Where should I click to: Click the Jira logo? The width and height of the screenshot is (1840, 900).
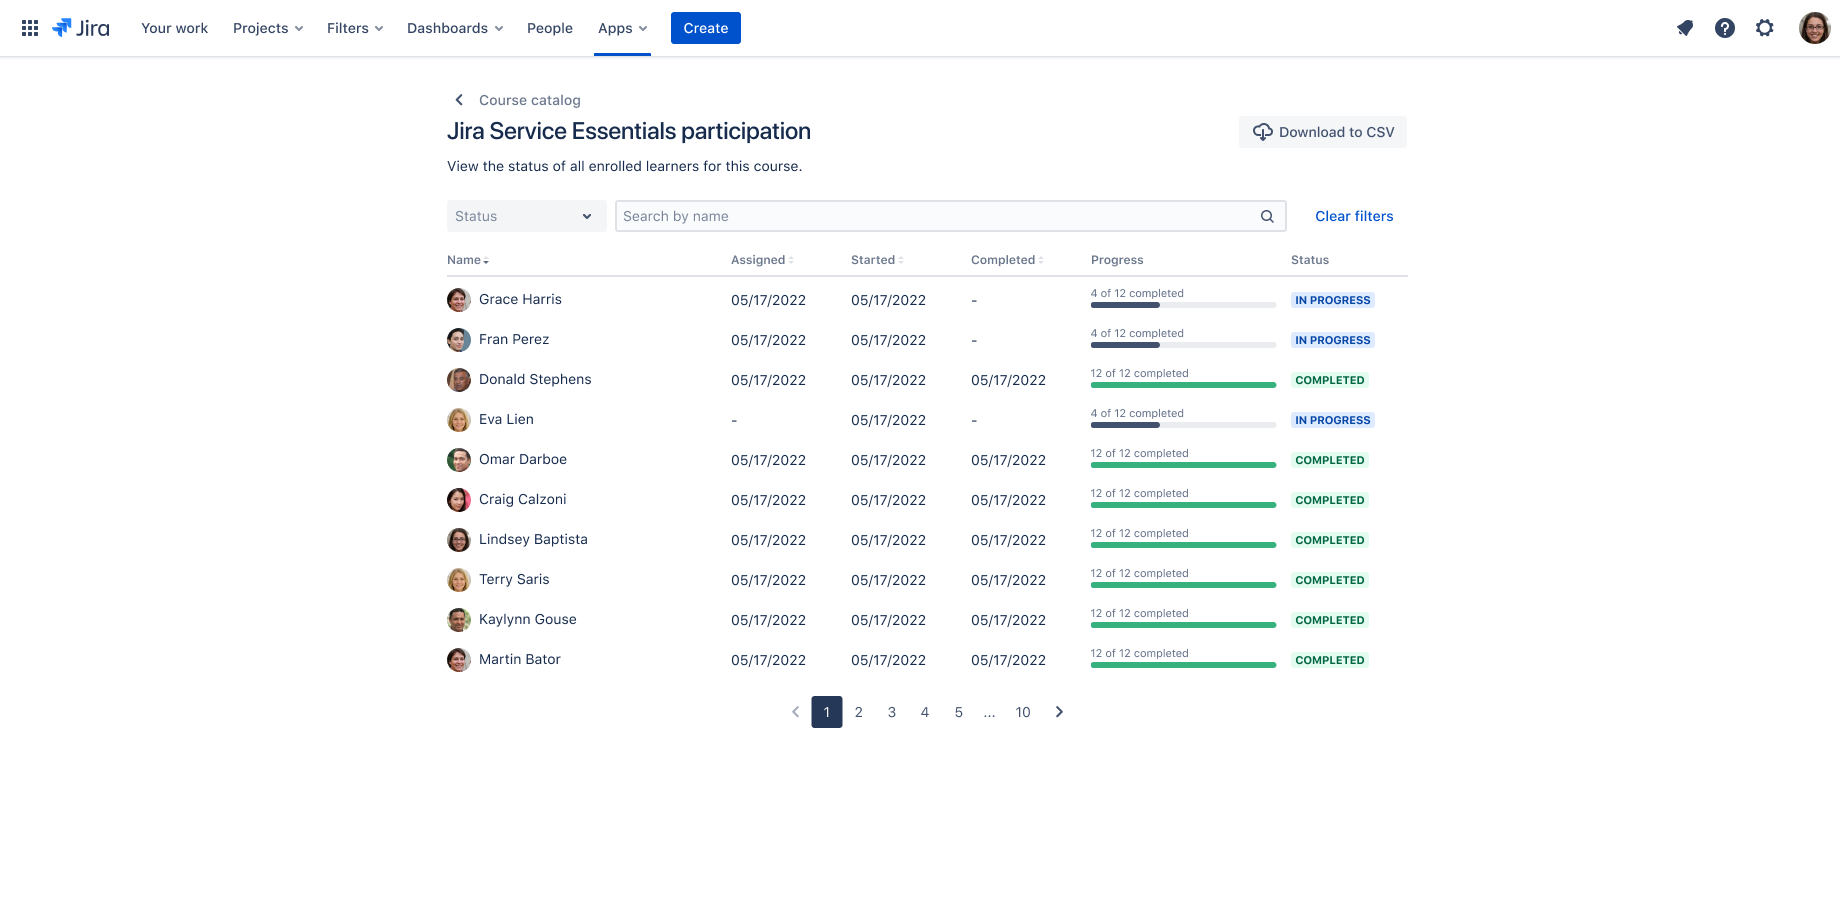tap(81, 28)
